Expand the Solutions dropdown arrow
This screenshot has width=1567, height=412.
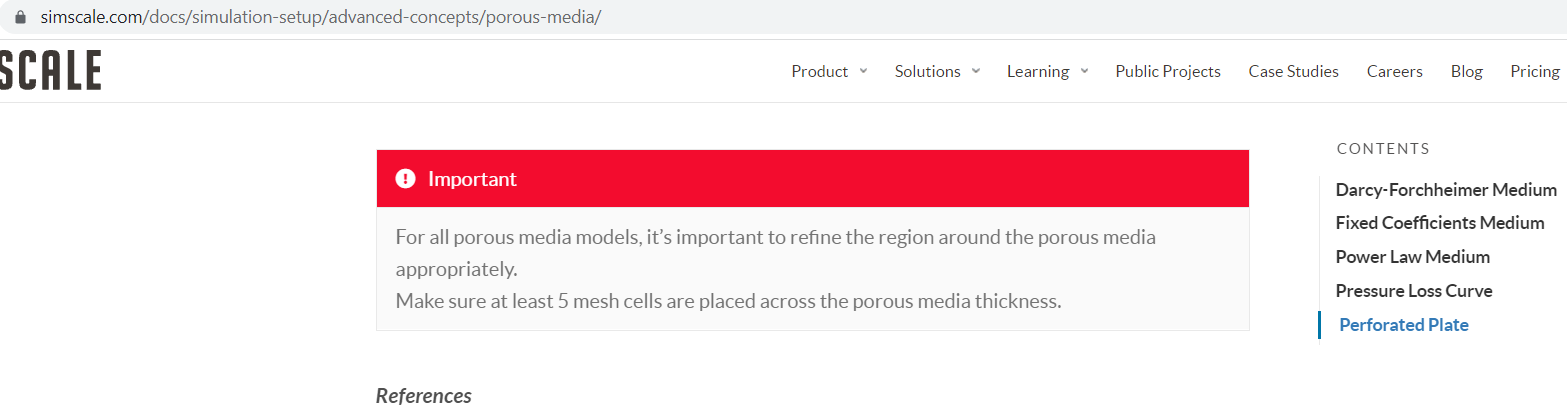(x=976, y=71)
